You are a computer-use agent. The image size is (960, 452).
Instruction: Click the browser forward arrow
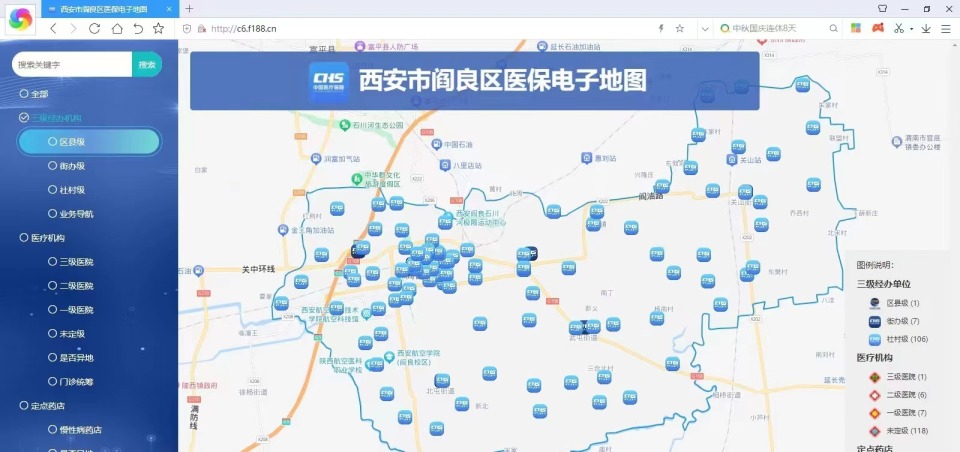(73, 28)
